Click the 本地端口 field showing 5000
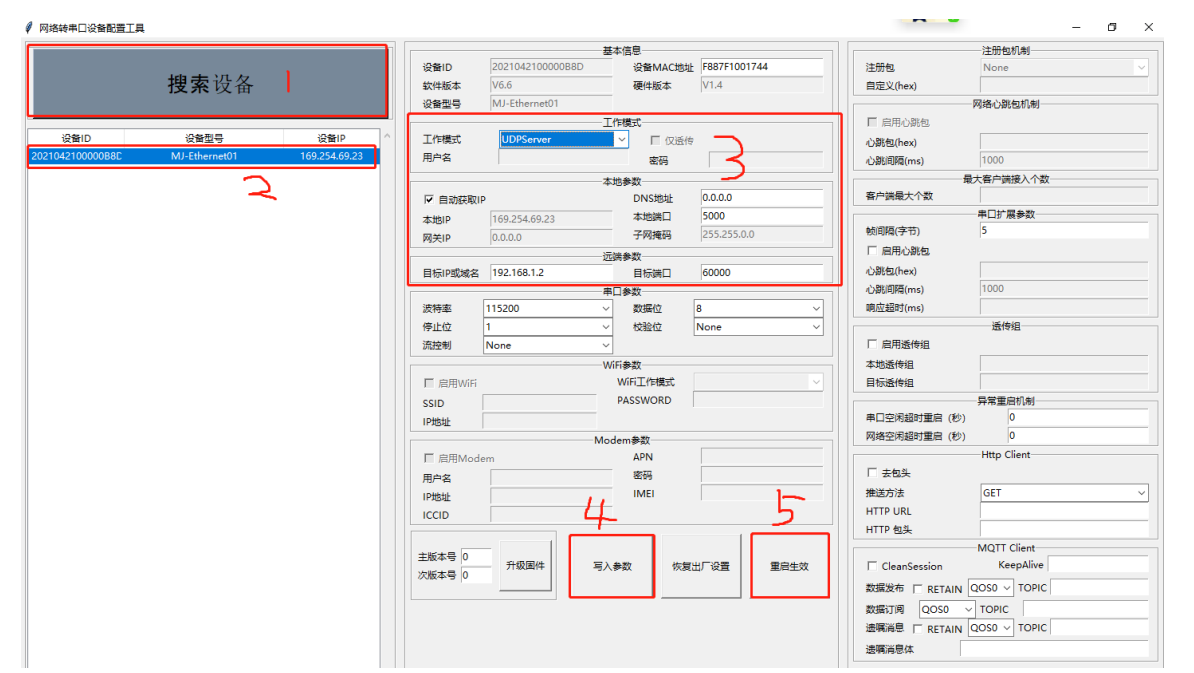The image size is (1194, 673). pos(761,216)
